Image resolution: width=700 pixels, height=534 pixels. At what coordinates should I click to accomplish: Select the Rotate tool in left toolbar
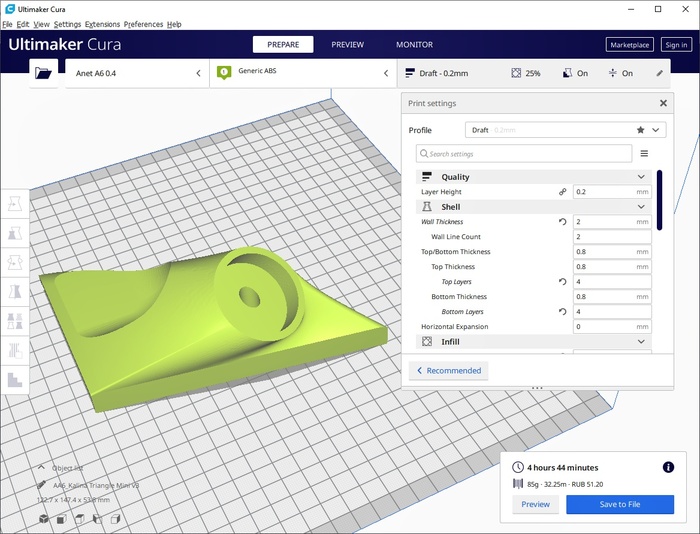click(x=15, y=262)
